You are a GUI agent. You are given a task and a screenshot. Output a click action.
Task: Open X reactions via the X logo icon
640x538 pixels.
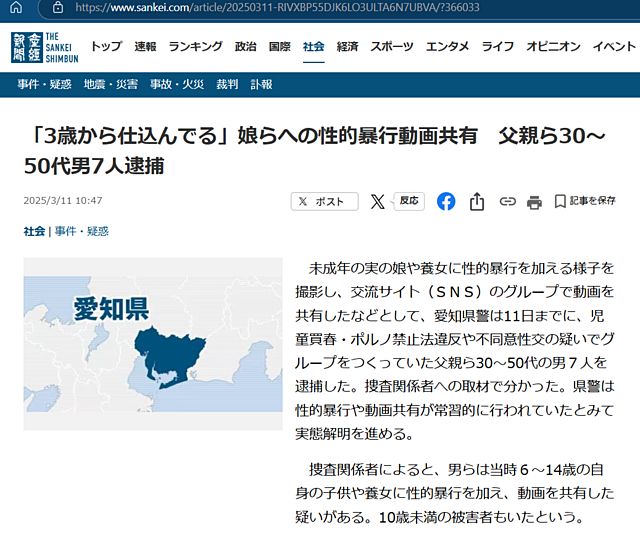click(377, 201)
